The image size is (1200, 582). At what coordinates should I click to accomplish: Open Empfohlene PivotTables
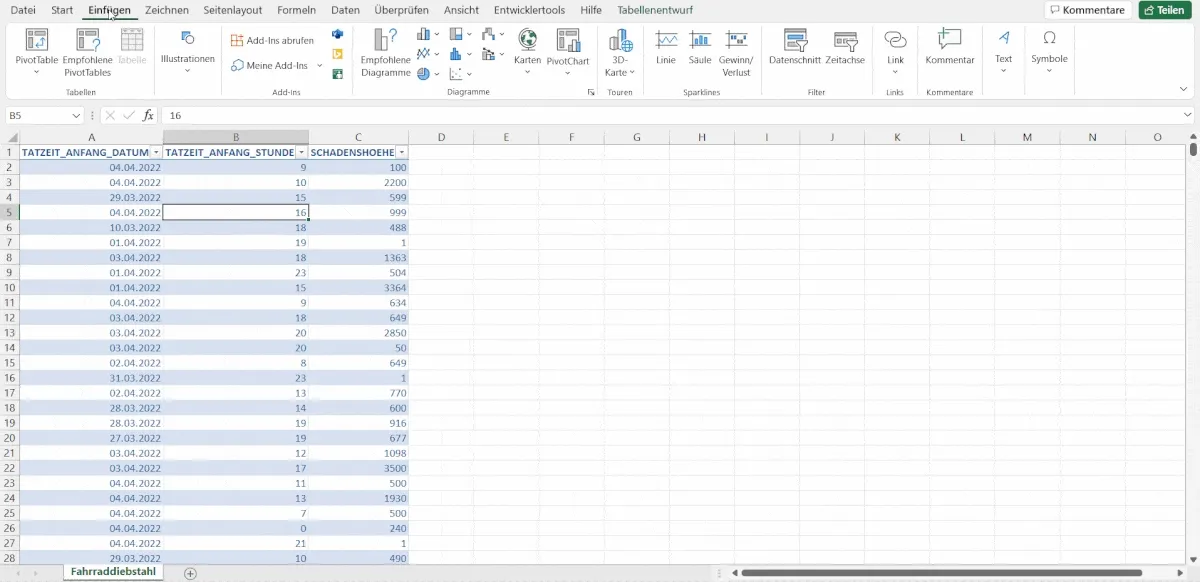tap(88, 52)
